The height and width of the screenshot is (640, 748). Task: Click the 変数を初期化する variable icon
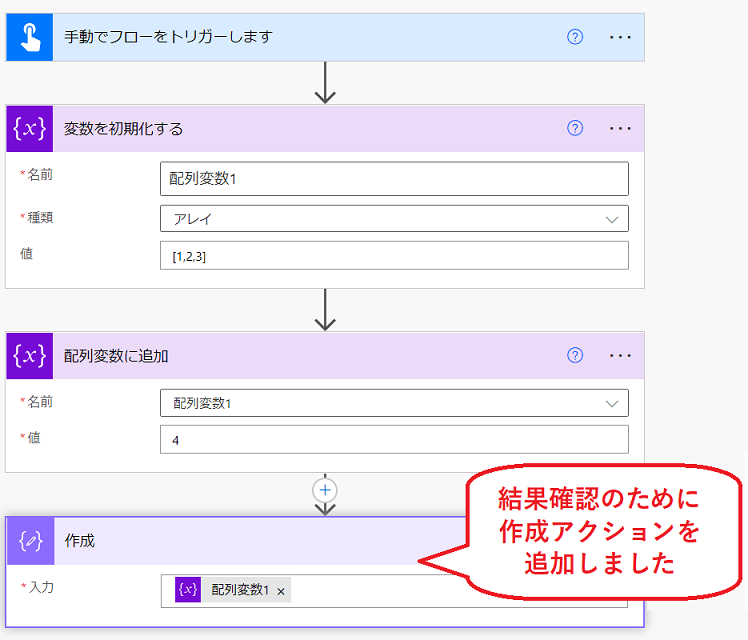pyautogui.click(x=29, y=129)
